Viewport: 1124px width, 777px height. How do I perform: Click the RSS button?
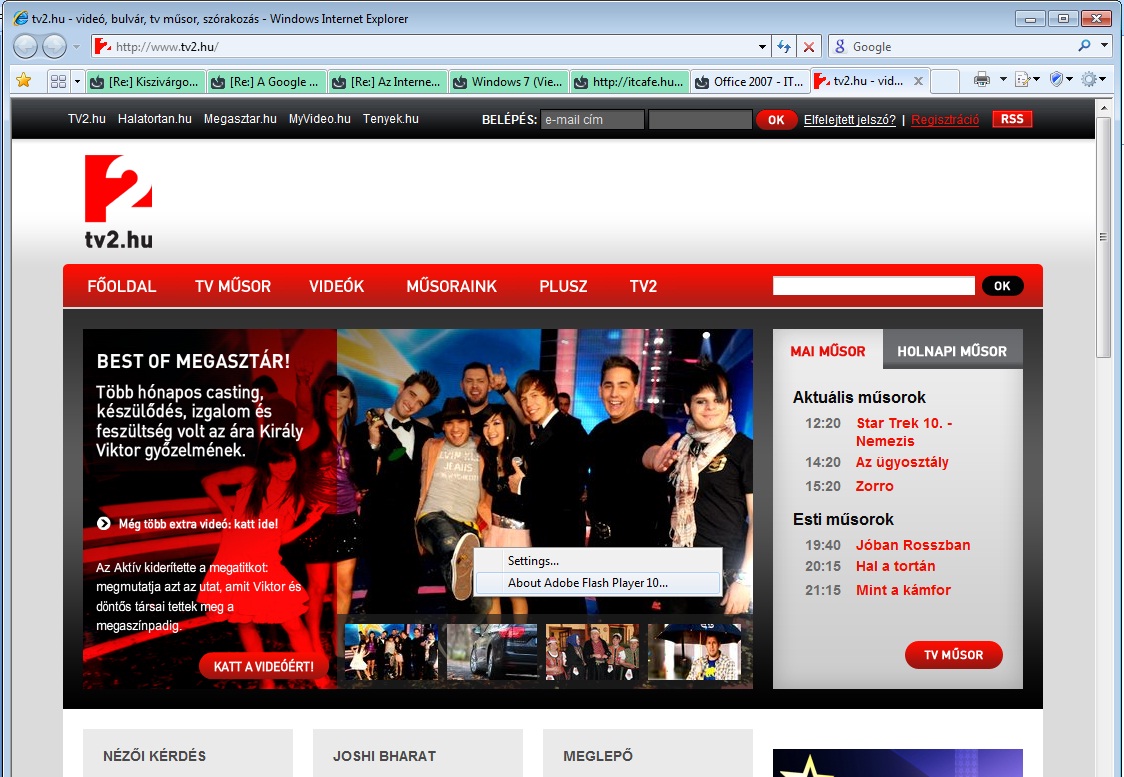point(1012,119)
